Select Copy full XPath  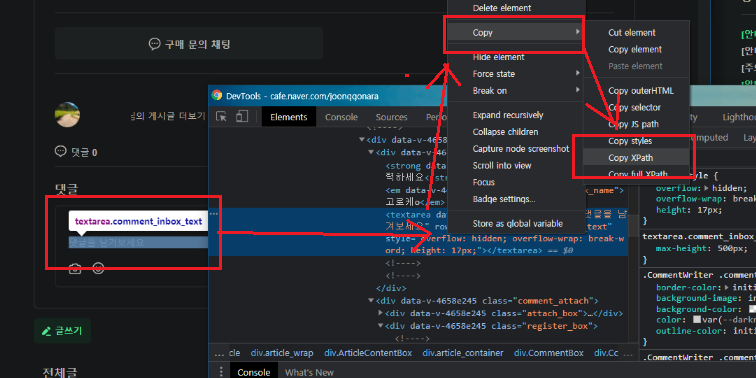tap(636, 174)
